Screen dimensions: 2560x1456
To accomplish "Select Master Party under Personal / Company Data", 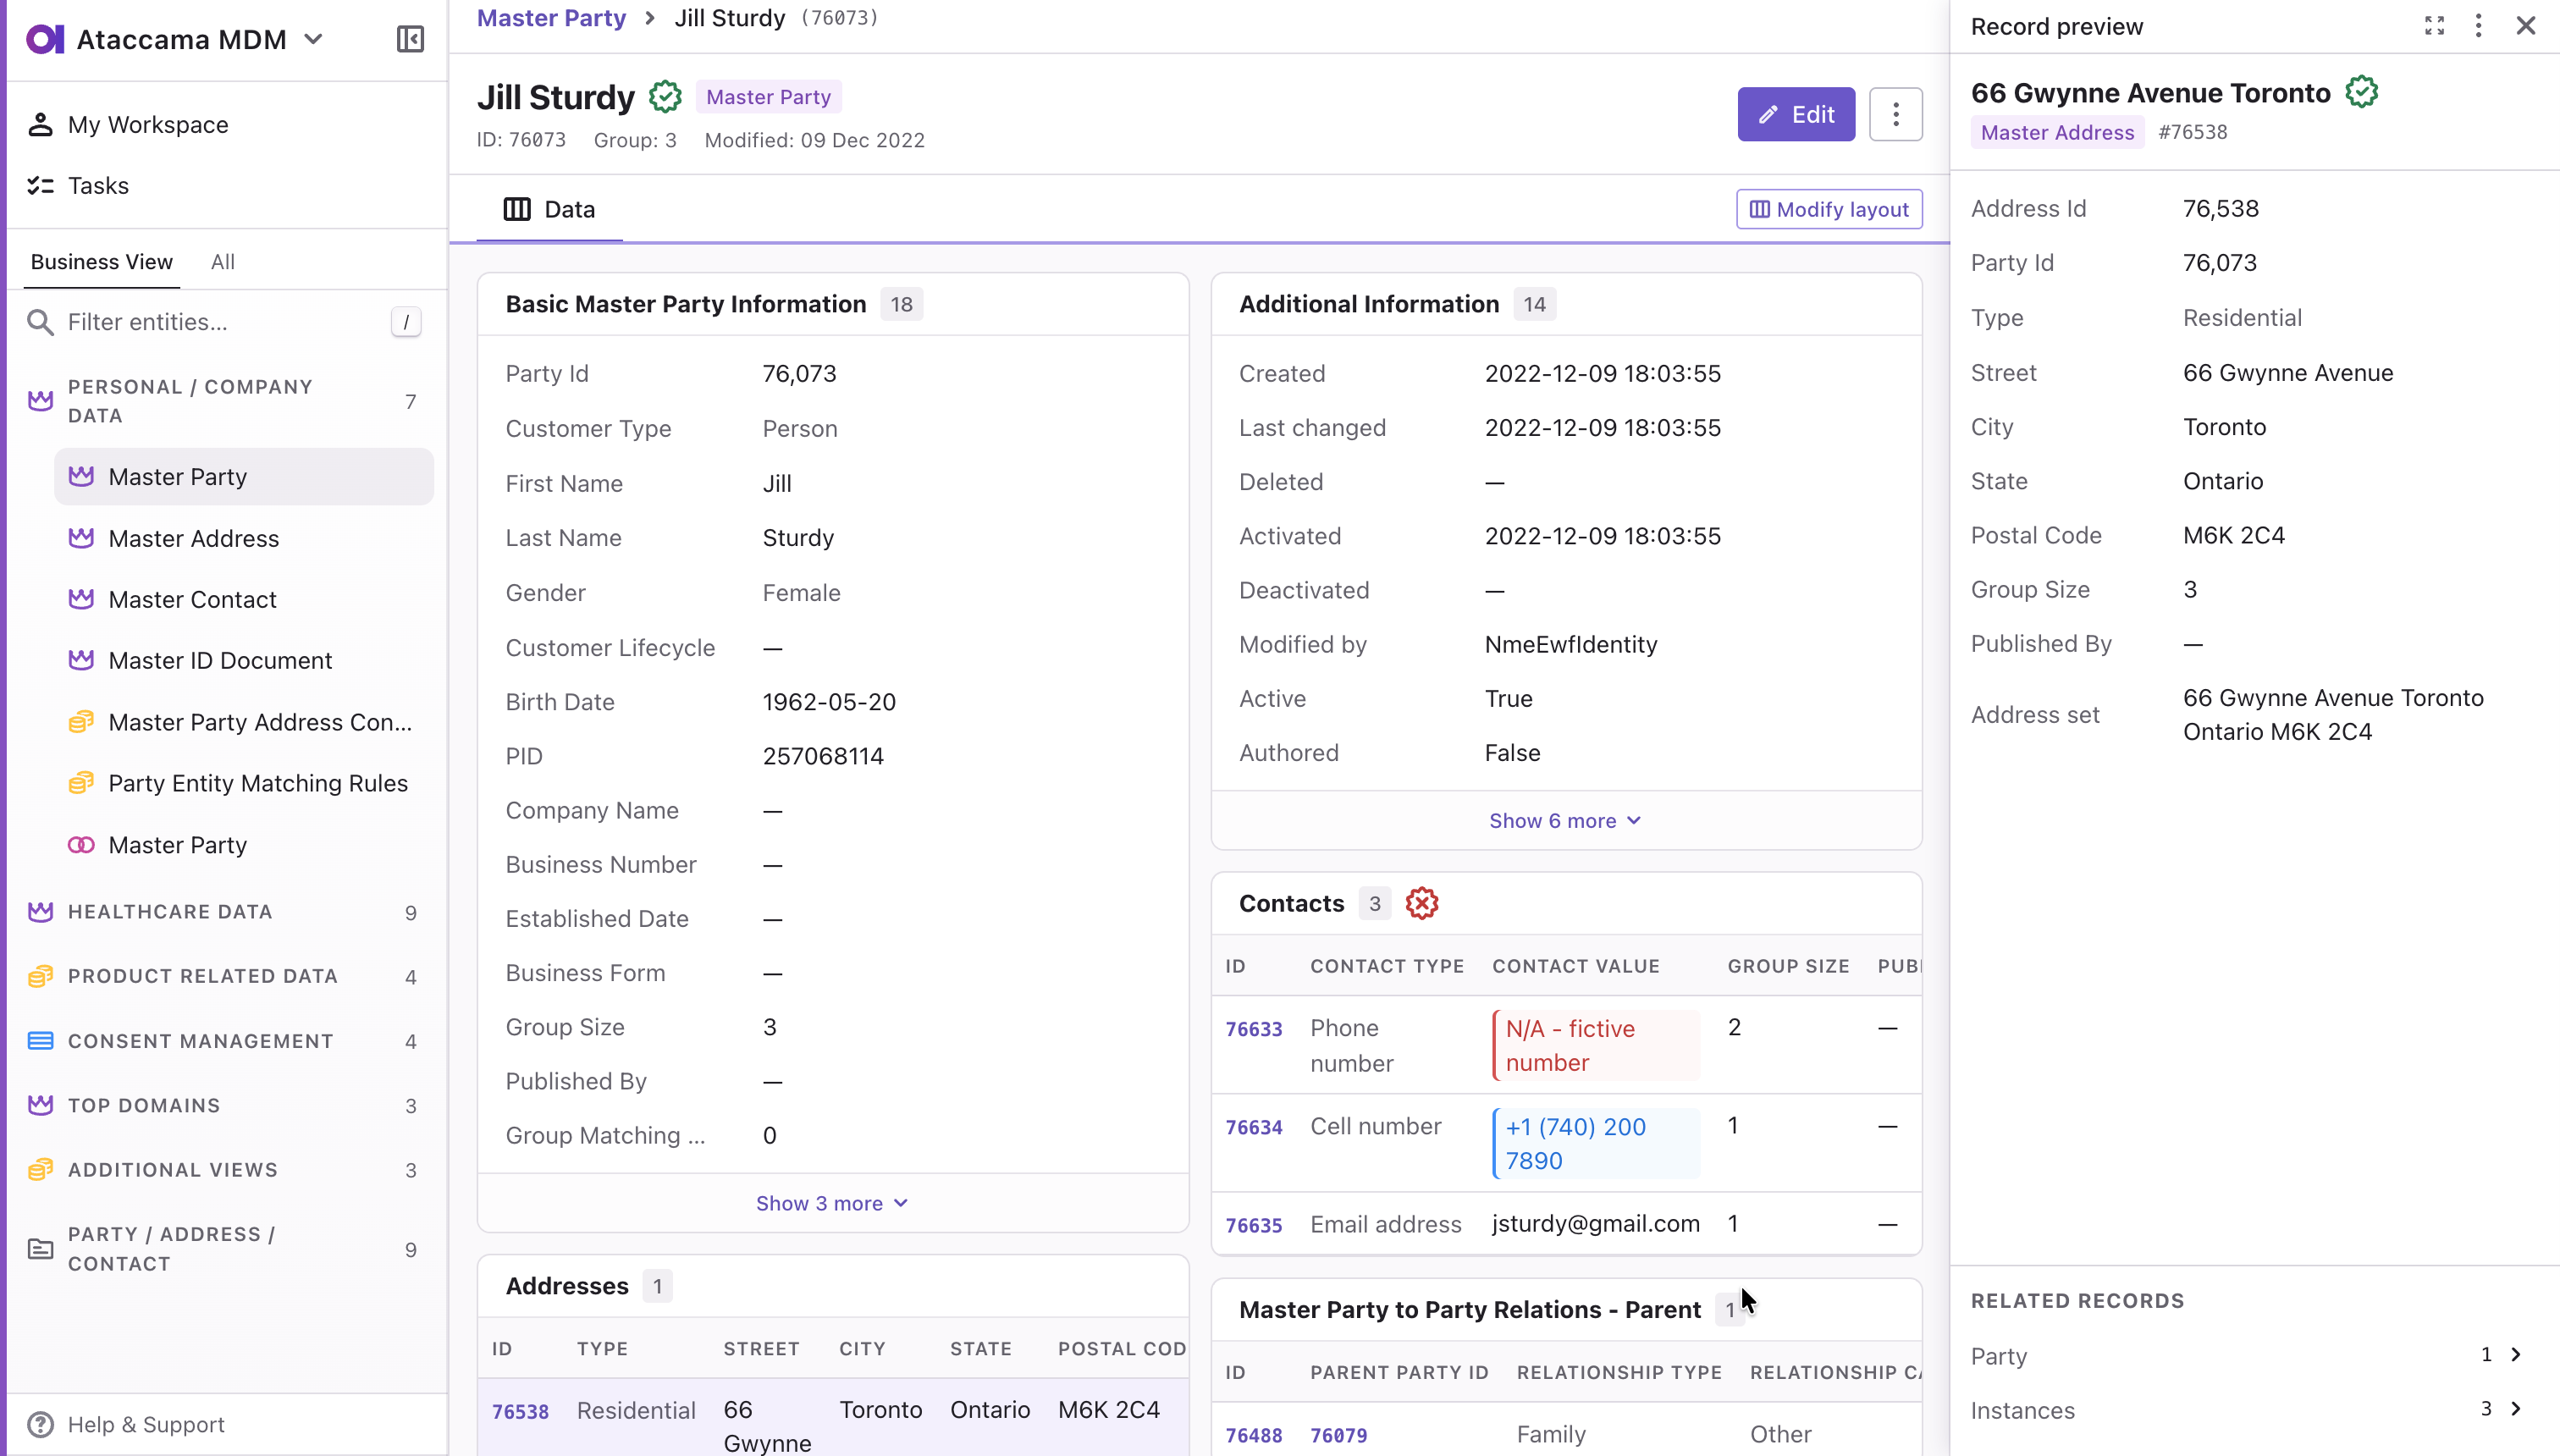I will click(x=244, y=477).
